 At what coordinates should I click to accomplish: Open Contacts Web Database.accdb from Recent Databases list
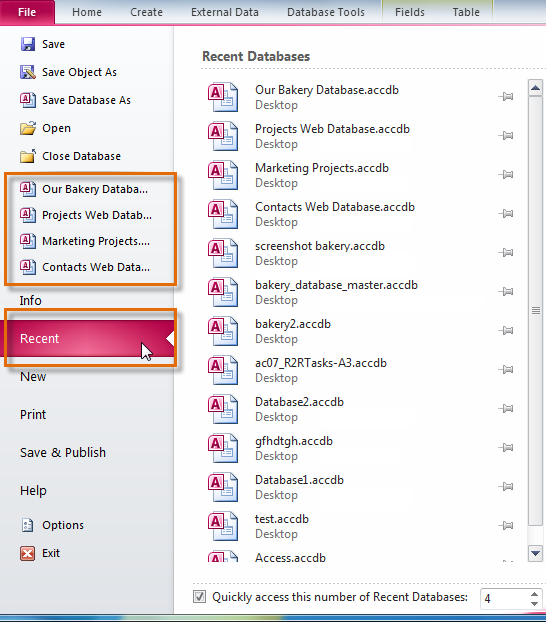click(x=335, y=214)
